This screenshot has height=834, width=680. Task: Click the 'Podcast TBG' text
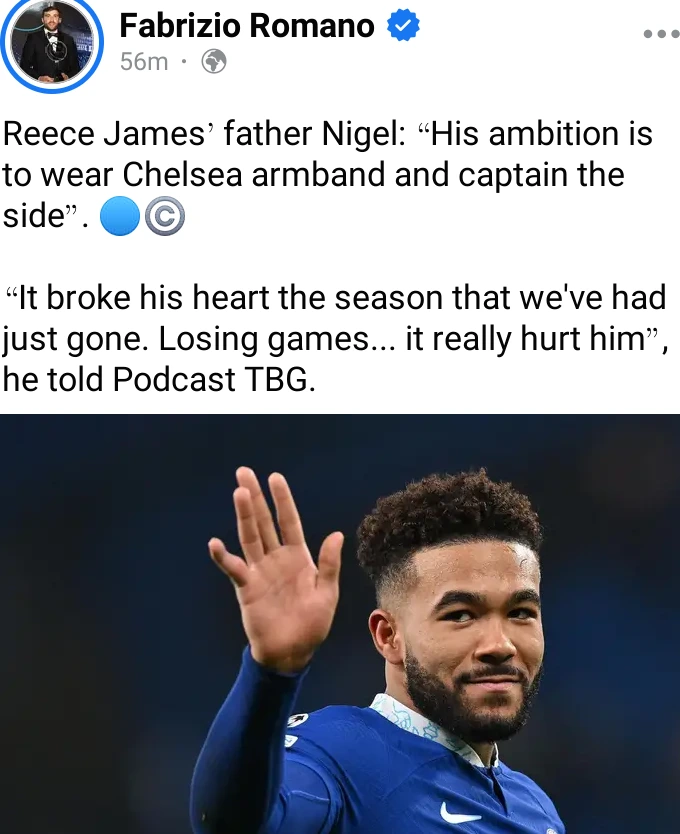(x=210, y=380)
